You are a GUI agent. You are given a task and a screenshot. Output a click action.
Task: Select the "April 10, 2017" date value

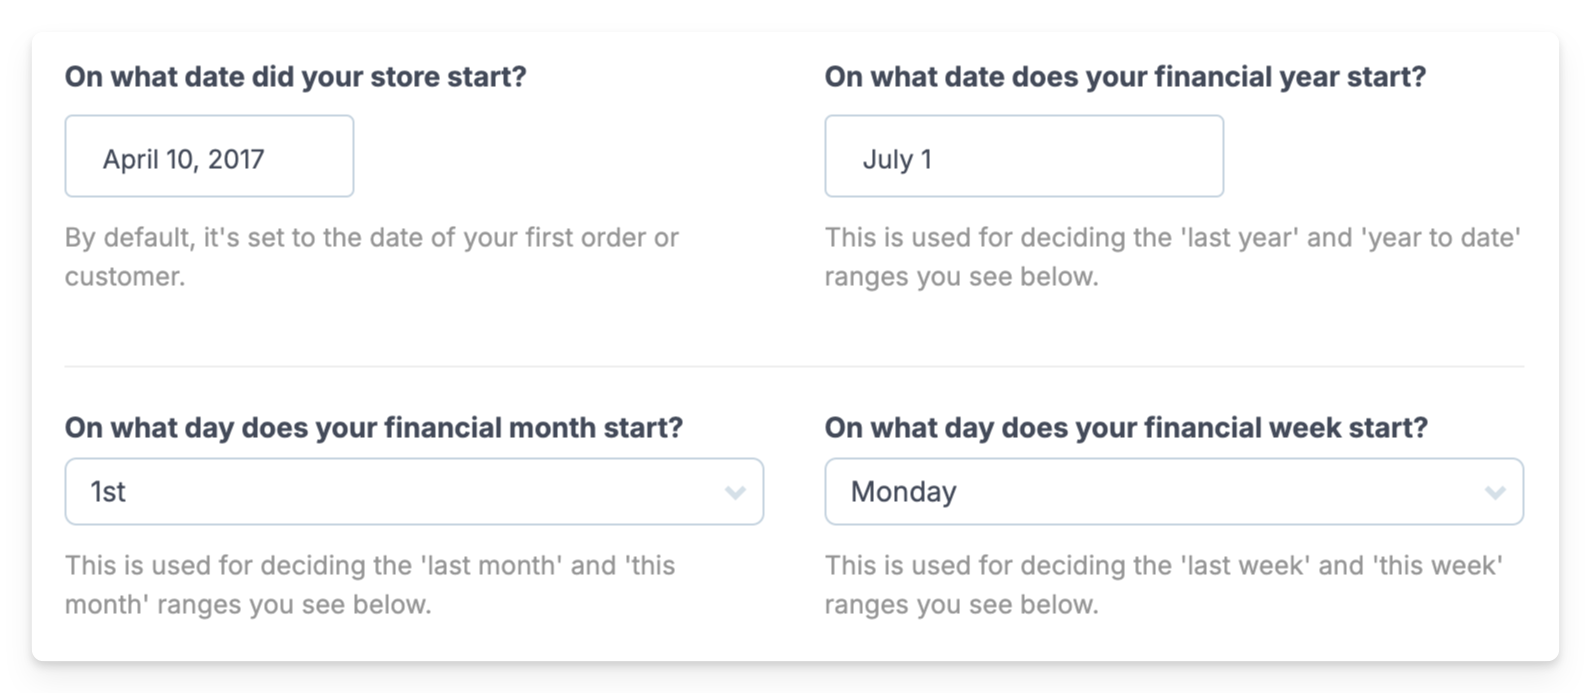point(183,159)
